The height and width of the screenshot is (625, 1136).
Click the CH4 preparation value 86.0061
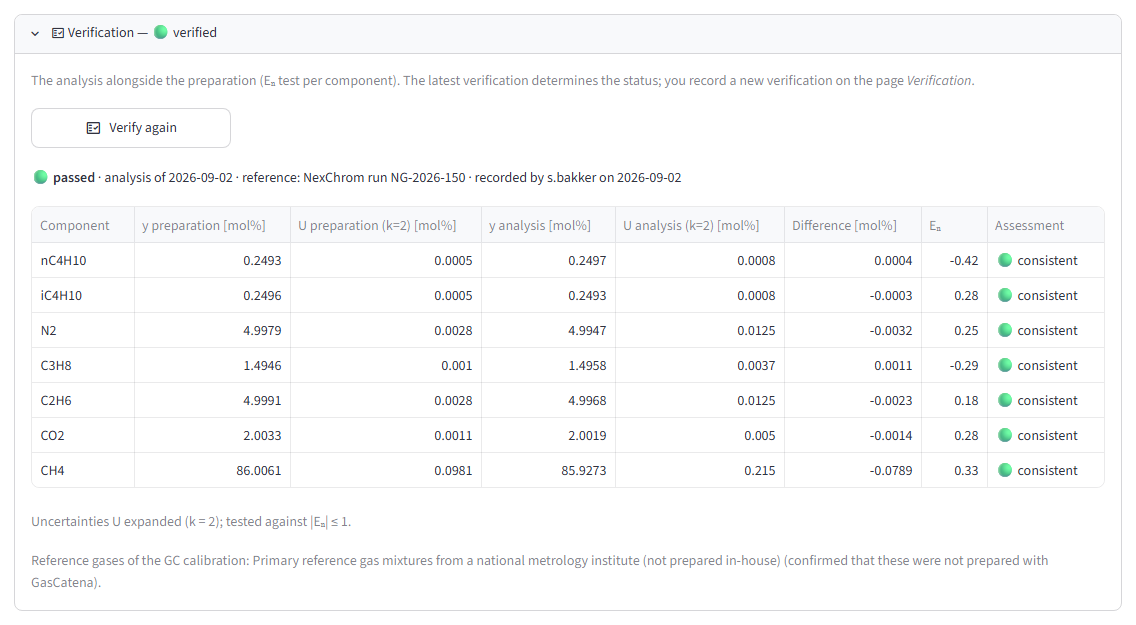[259, 471]
